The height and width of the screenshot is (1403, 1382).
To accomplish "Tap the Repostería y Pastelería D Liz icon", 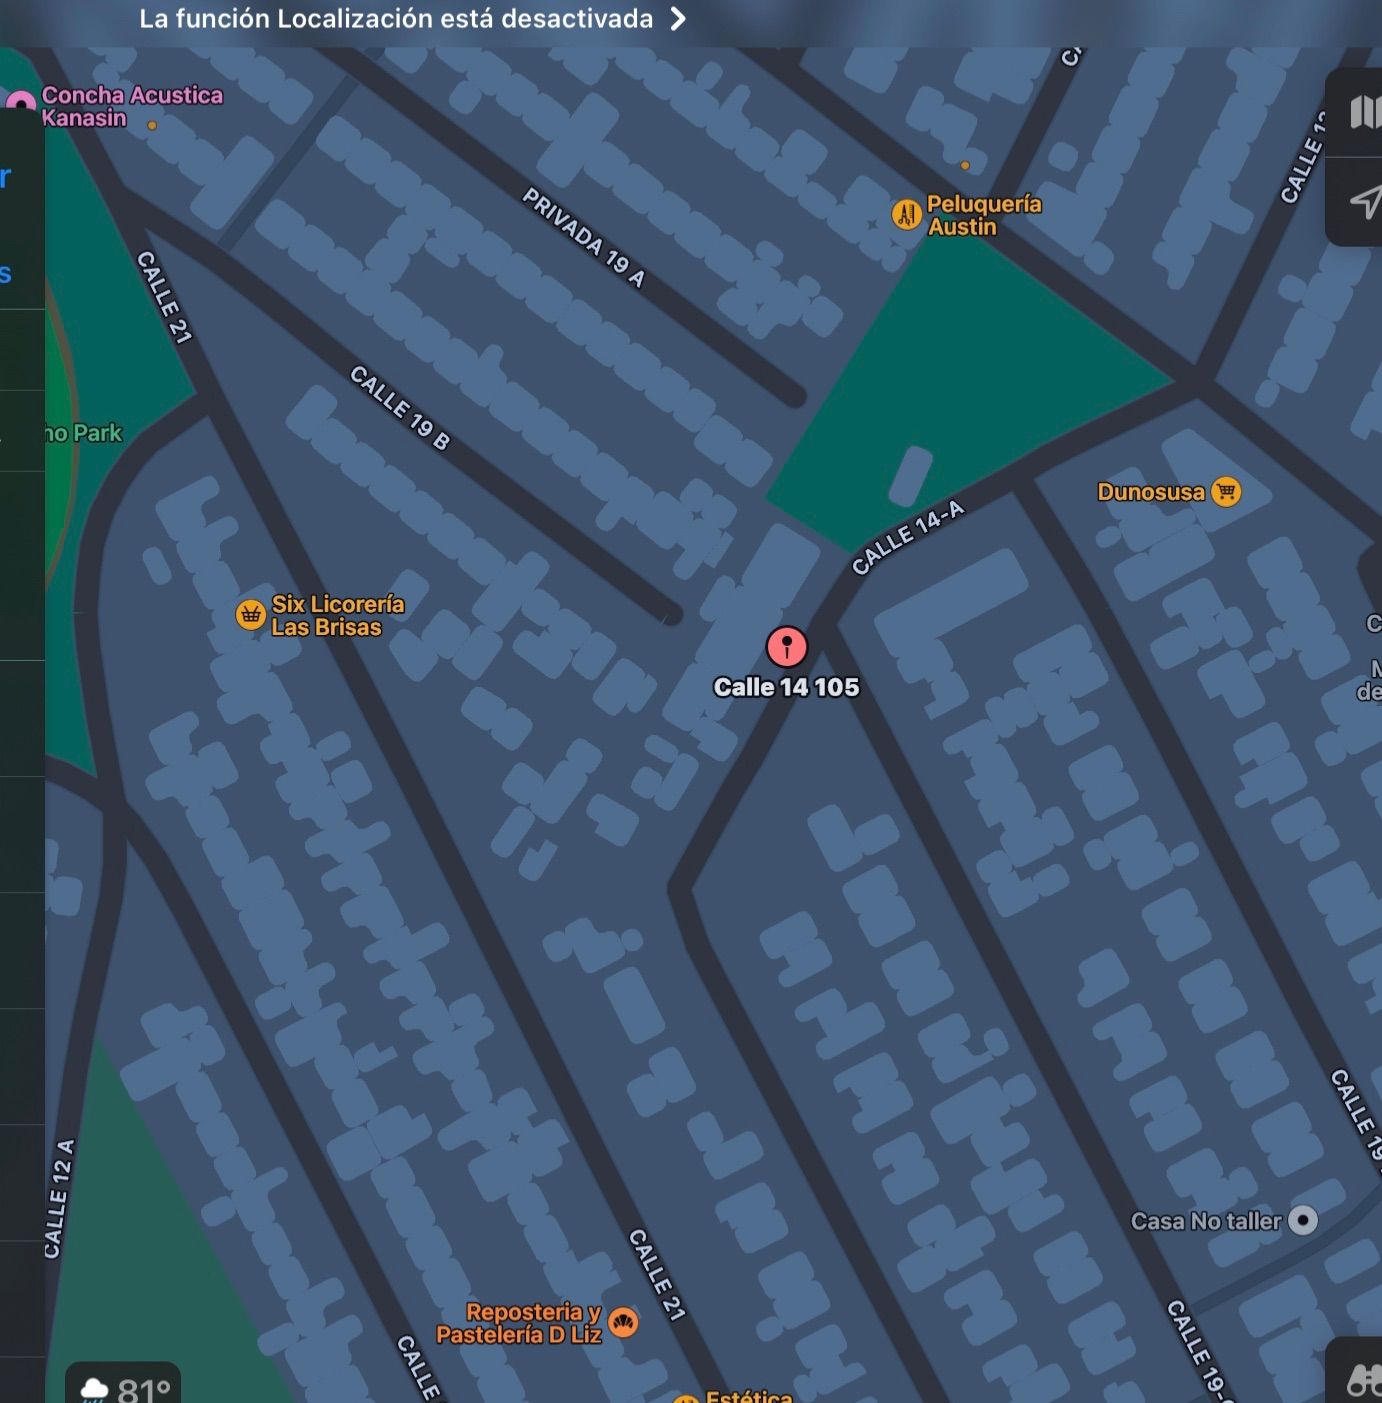I will [x=623, y=1322].
